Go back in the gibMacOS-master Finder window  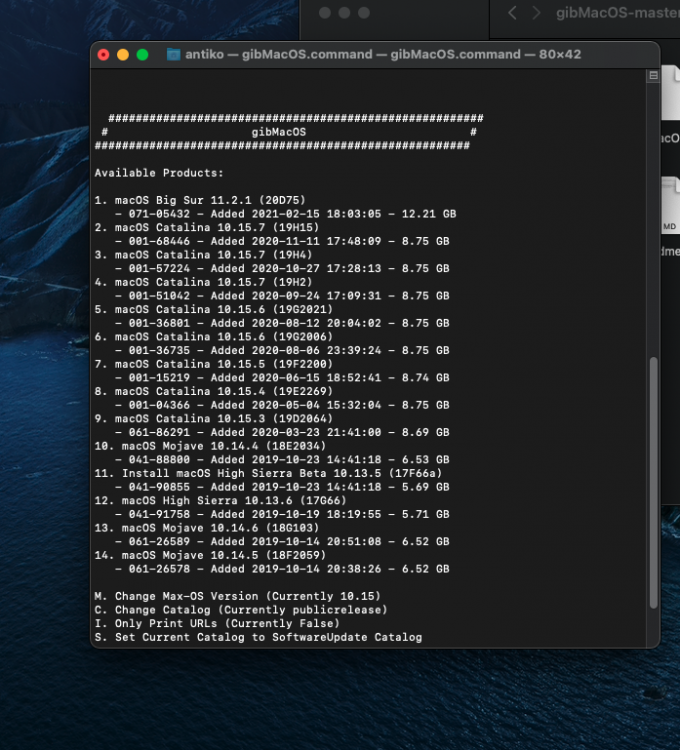pyautogui.click(x=512, y=13)
